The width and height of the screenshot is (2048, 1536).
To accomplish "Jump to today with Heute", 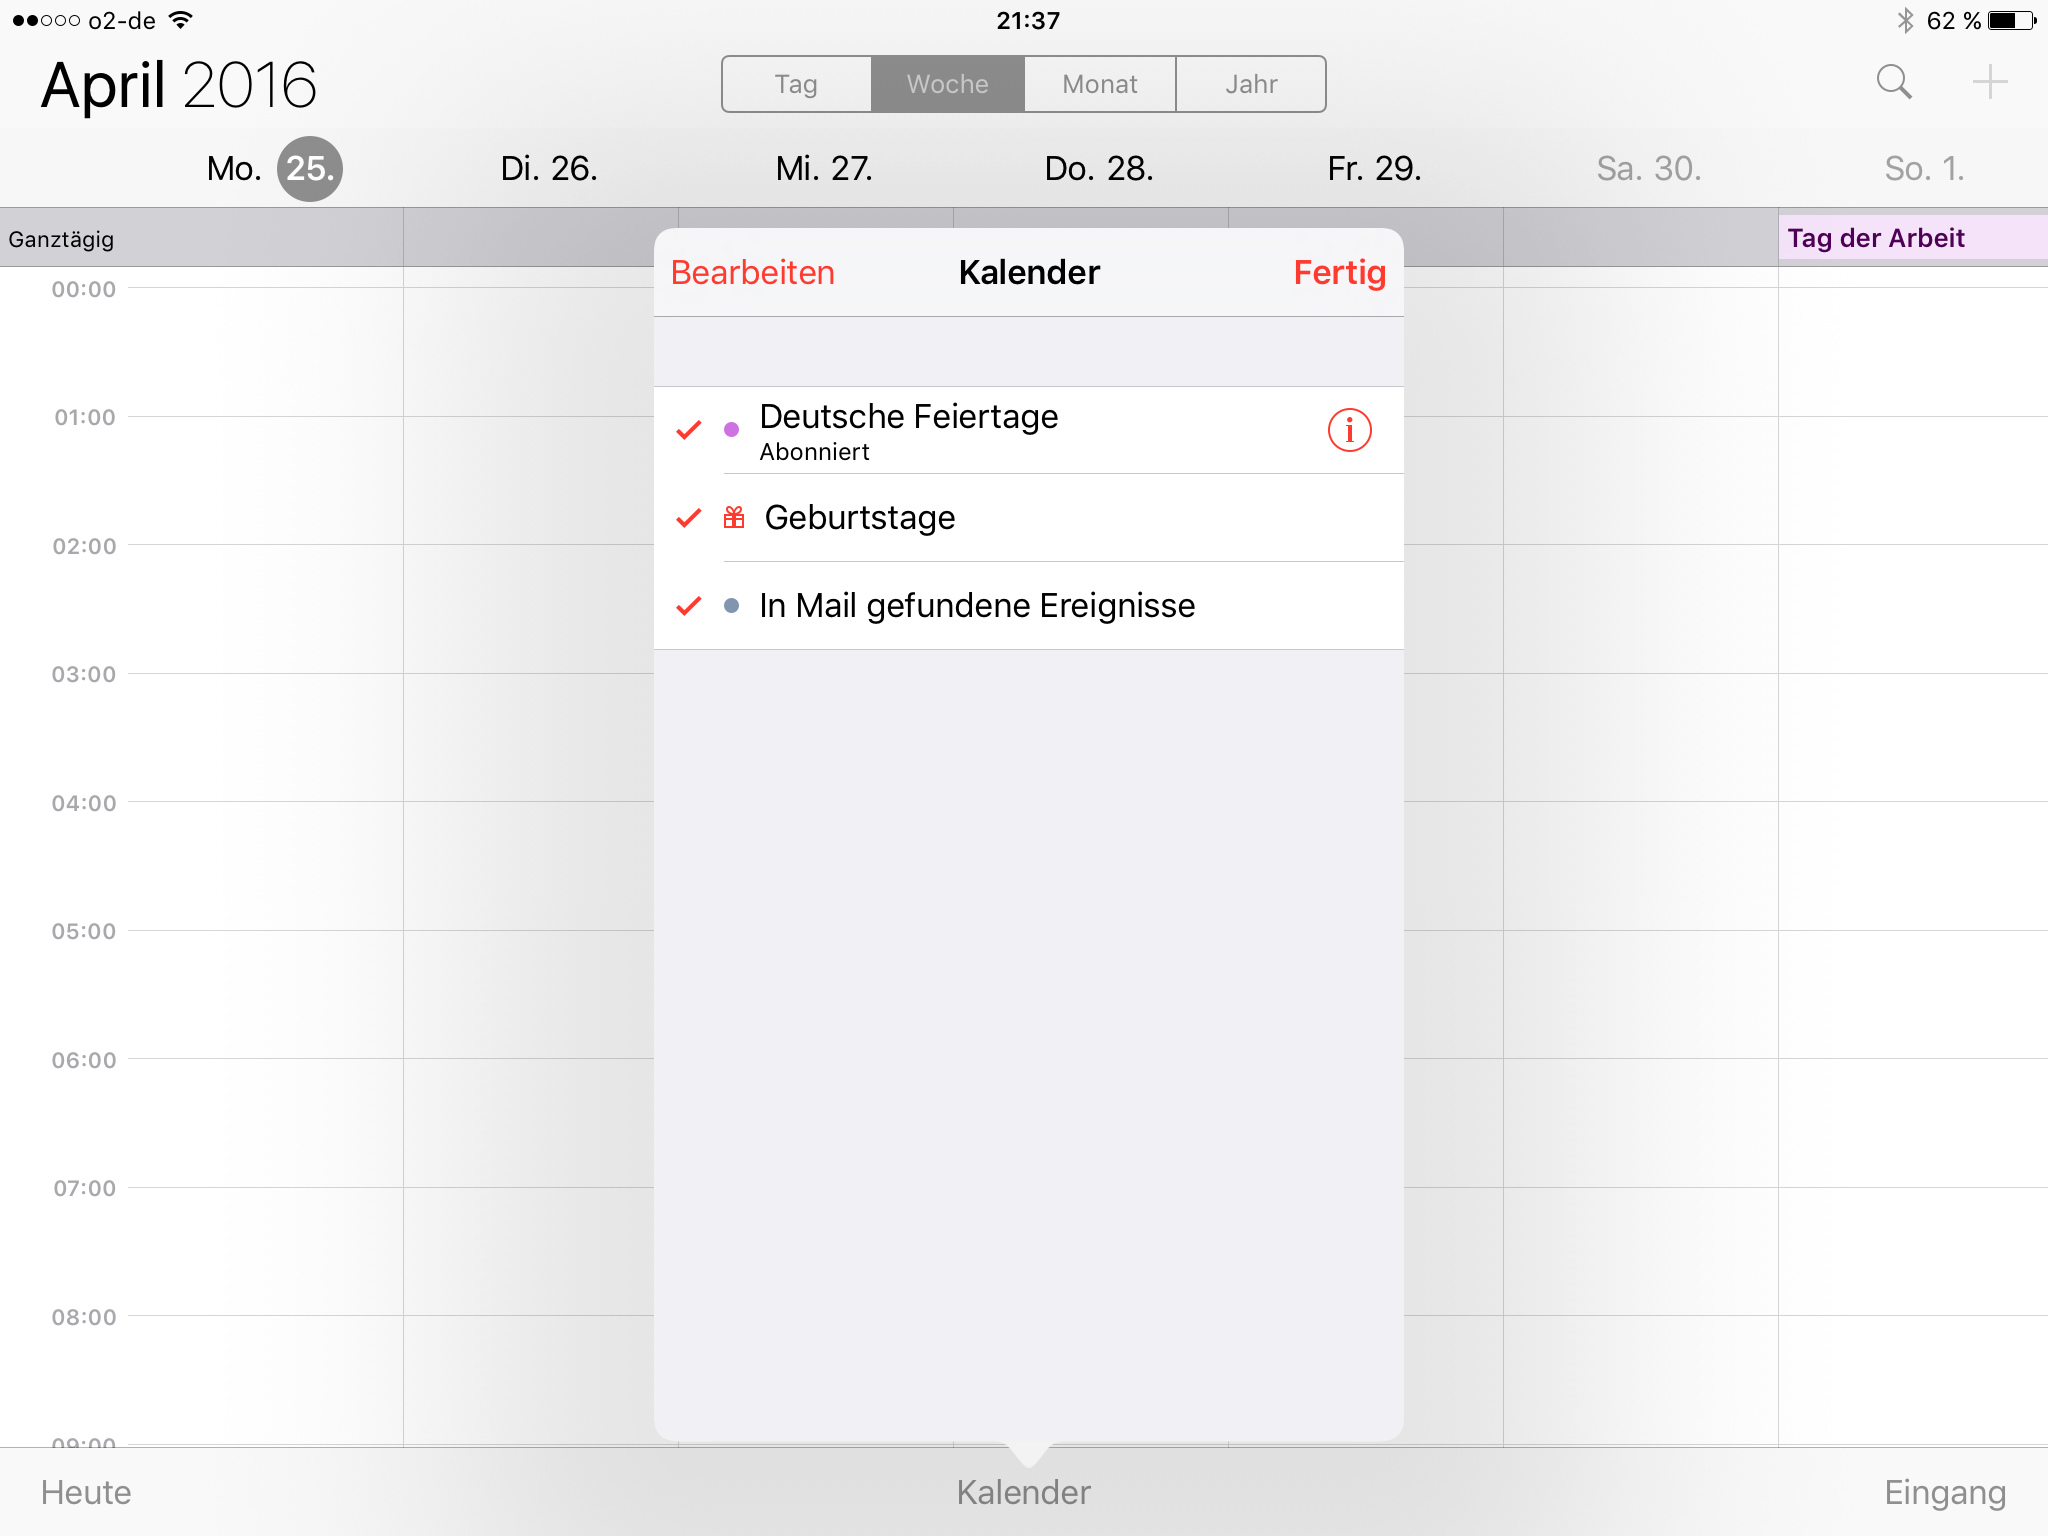I will point(88,1492).
